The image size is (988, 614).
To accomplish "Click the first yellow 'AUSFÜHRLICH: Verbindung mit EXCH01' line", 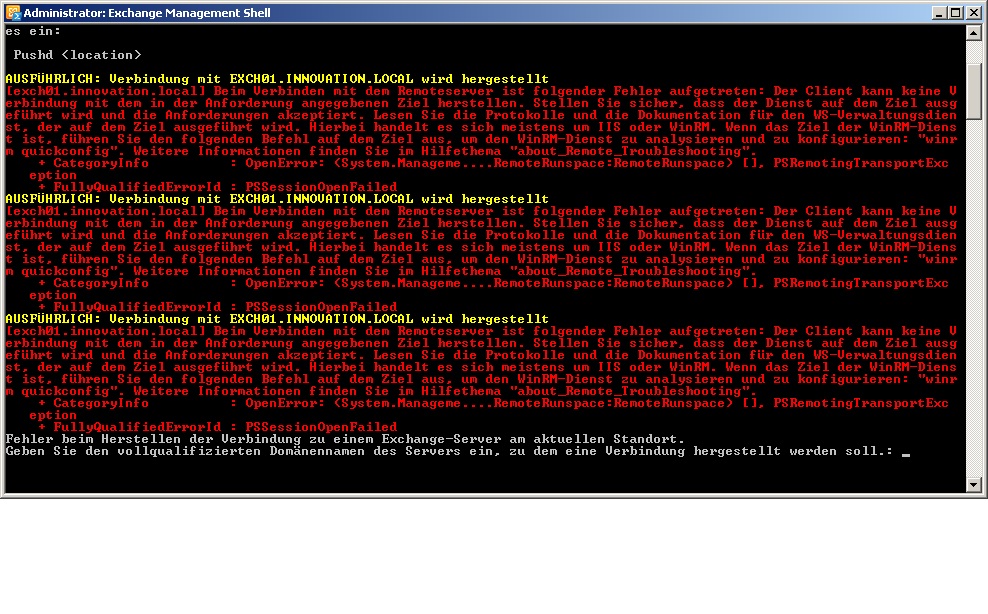I will [x=277, y=79].
